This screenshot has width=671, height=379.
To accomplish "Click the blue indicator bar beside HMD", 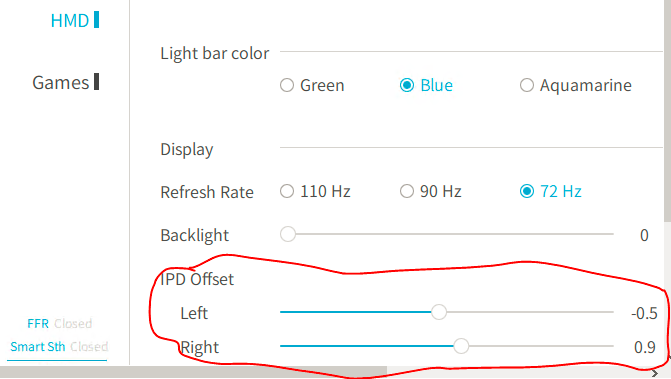I will (96, 20).
